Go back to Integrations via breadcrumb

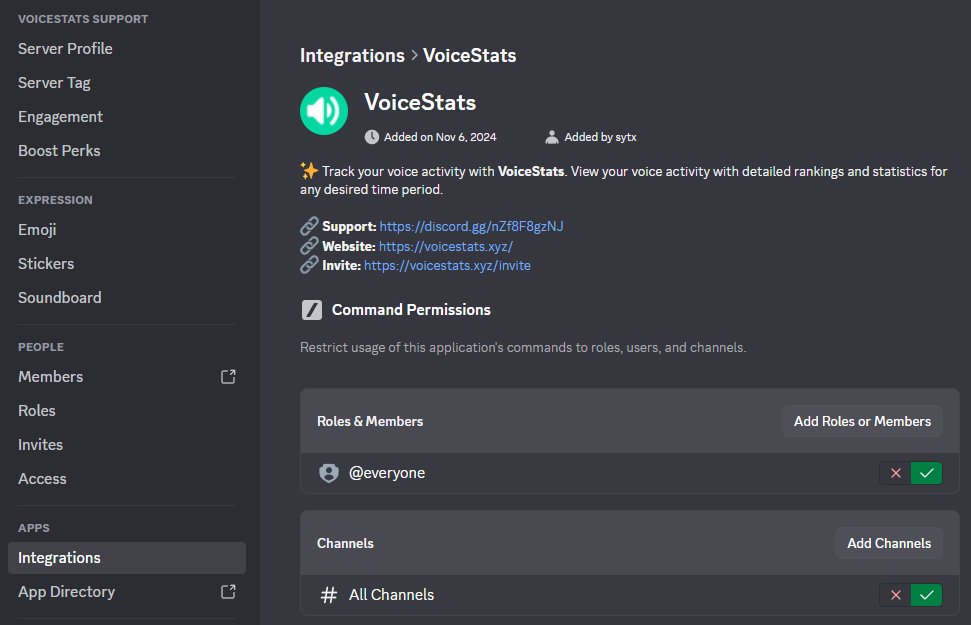(352, 56)
